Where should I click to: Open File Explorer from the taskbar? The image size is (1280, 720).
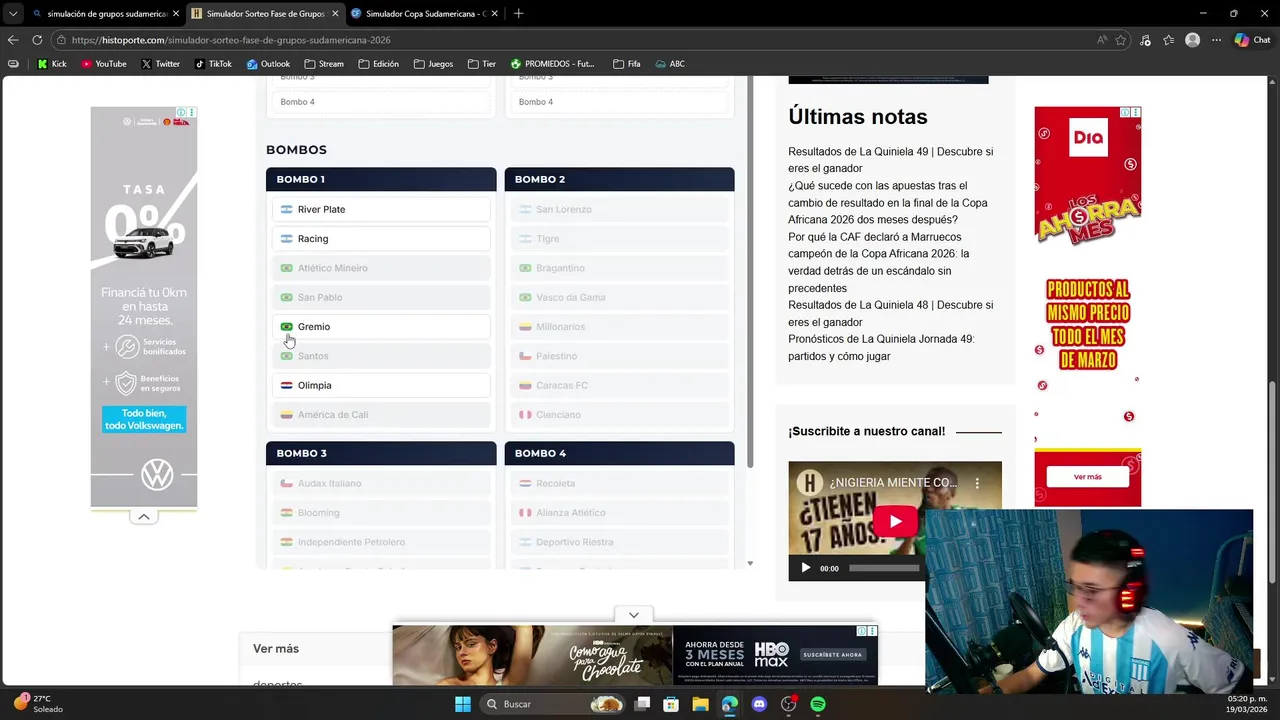700,704
